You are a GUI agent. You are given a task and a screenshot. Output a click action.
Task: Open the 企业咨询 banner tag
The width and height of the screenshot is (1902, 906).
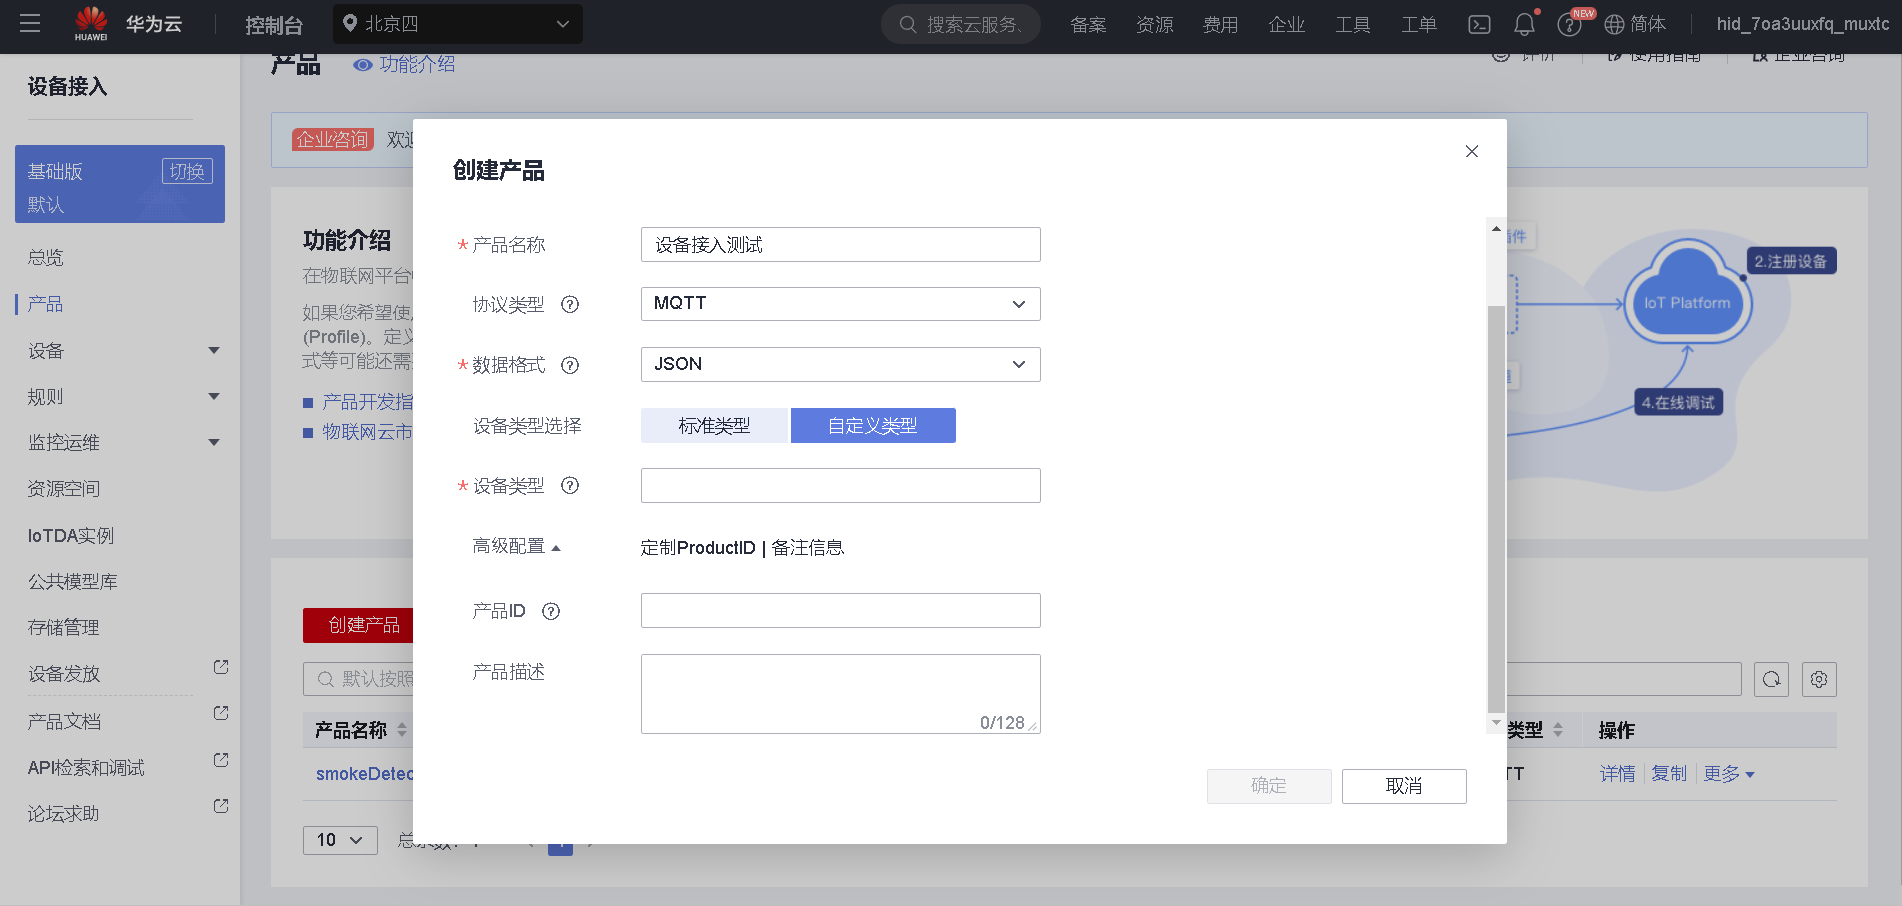333,140
